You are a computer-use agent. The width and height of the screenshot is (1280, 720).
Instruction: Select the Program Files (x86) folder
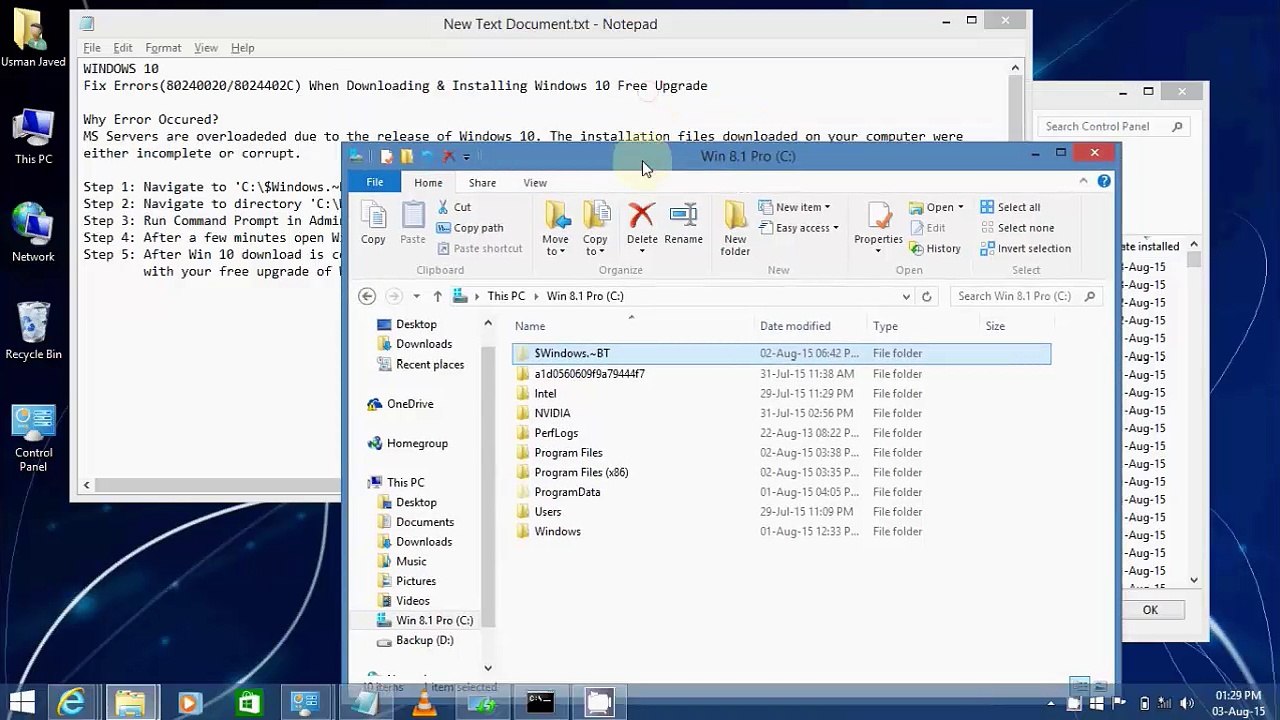point(581,472)
